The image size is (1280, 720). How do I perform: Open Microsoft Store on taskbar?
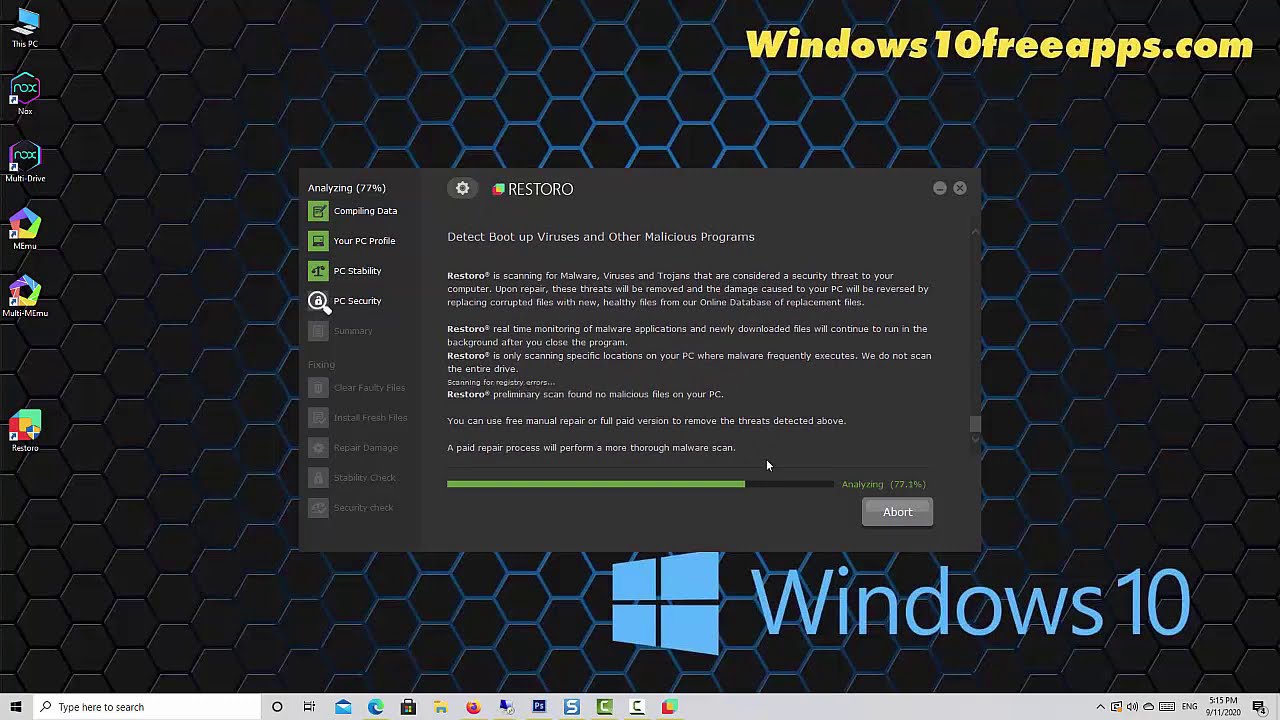coord(408,707)
